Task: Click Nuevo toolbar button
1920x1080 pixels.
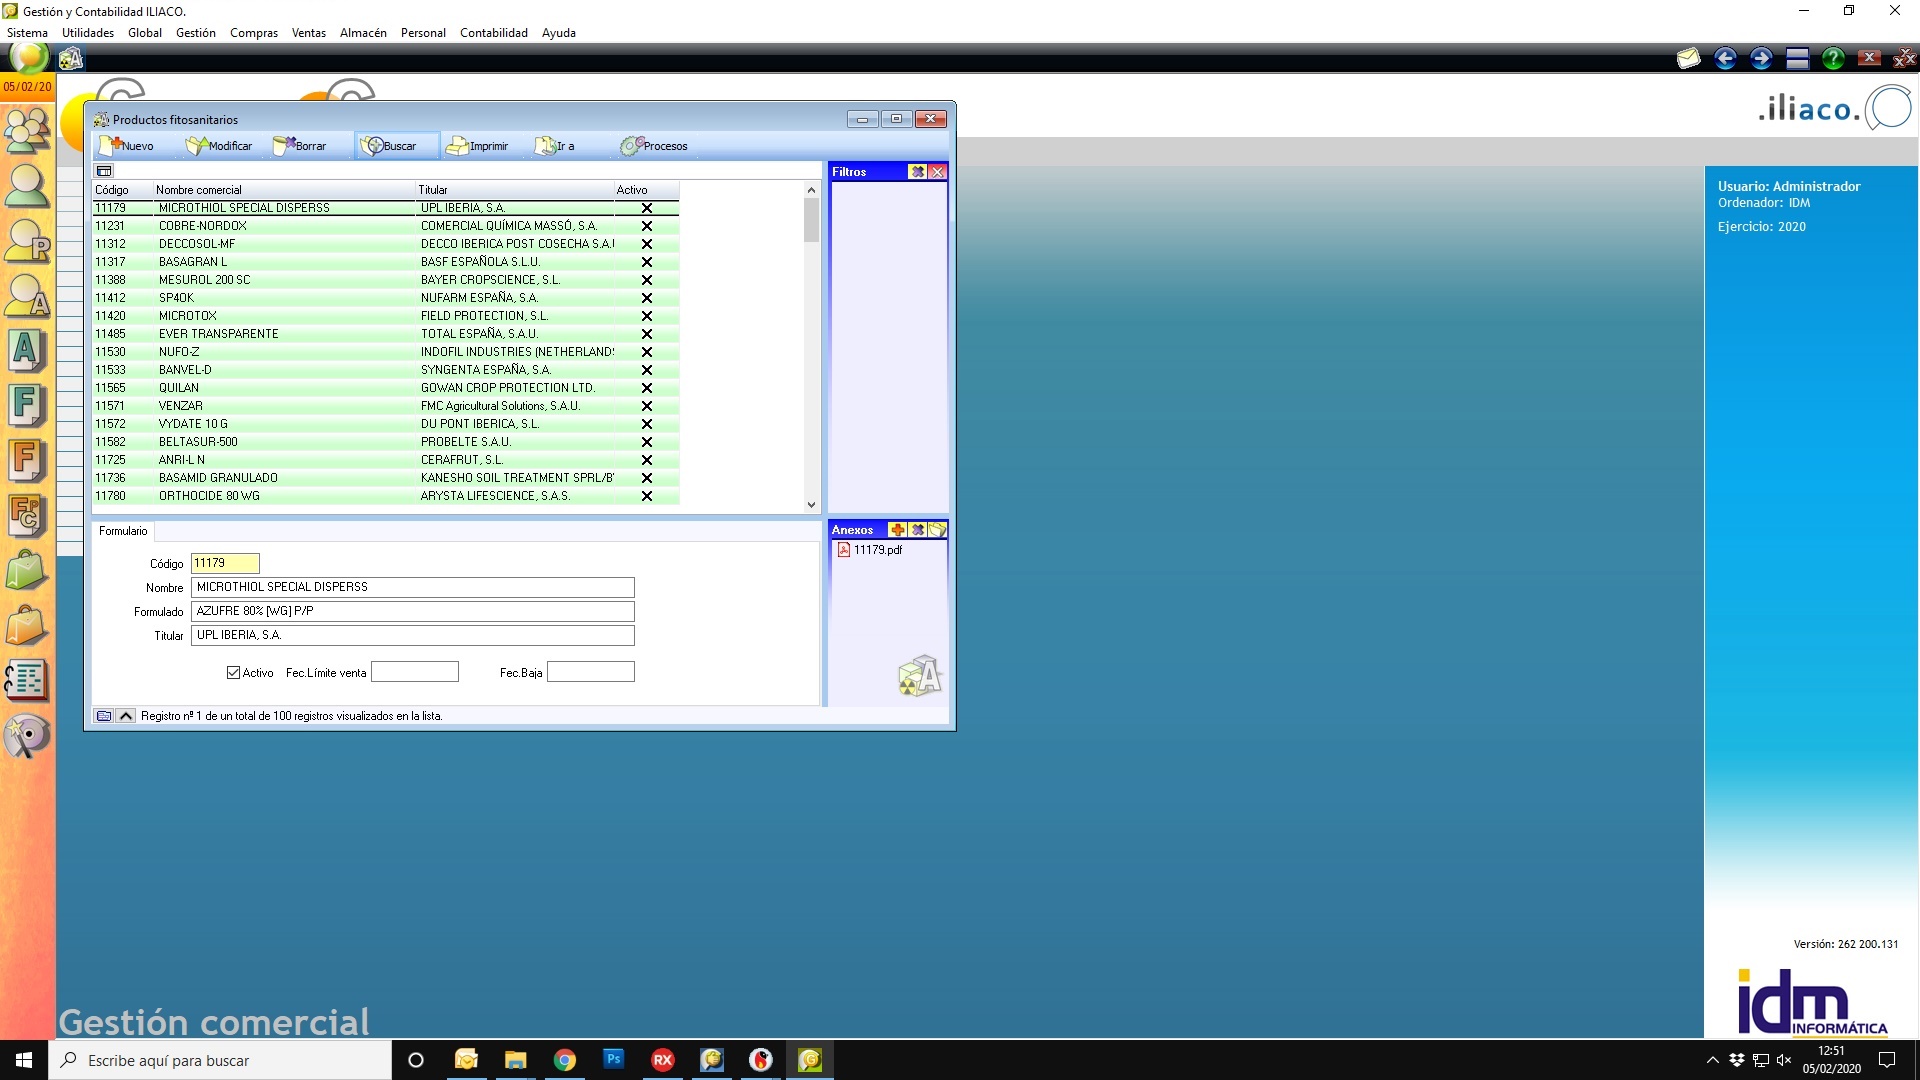Action: (x=127, y=146)
